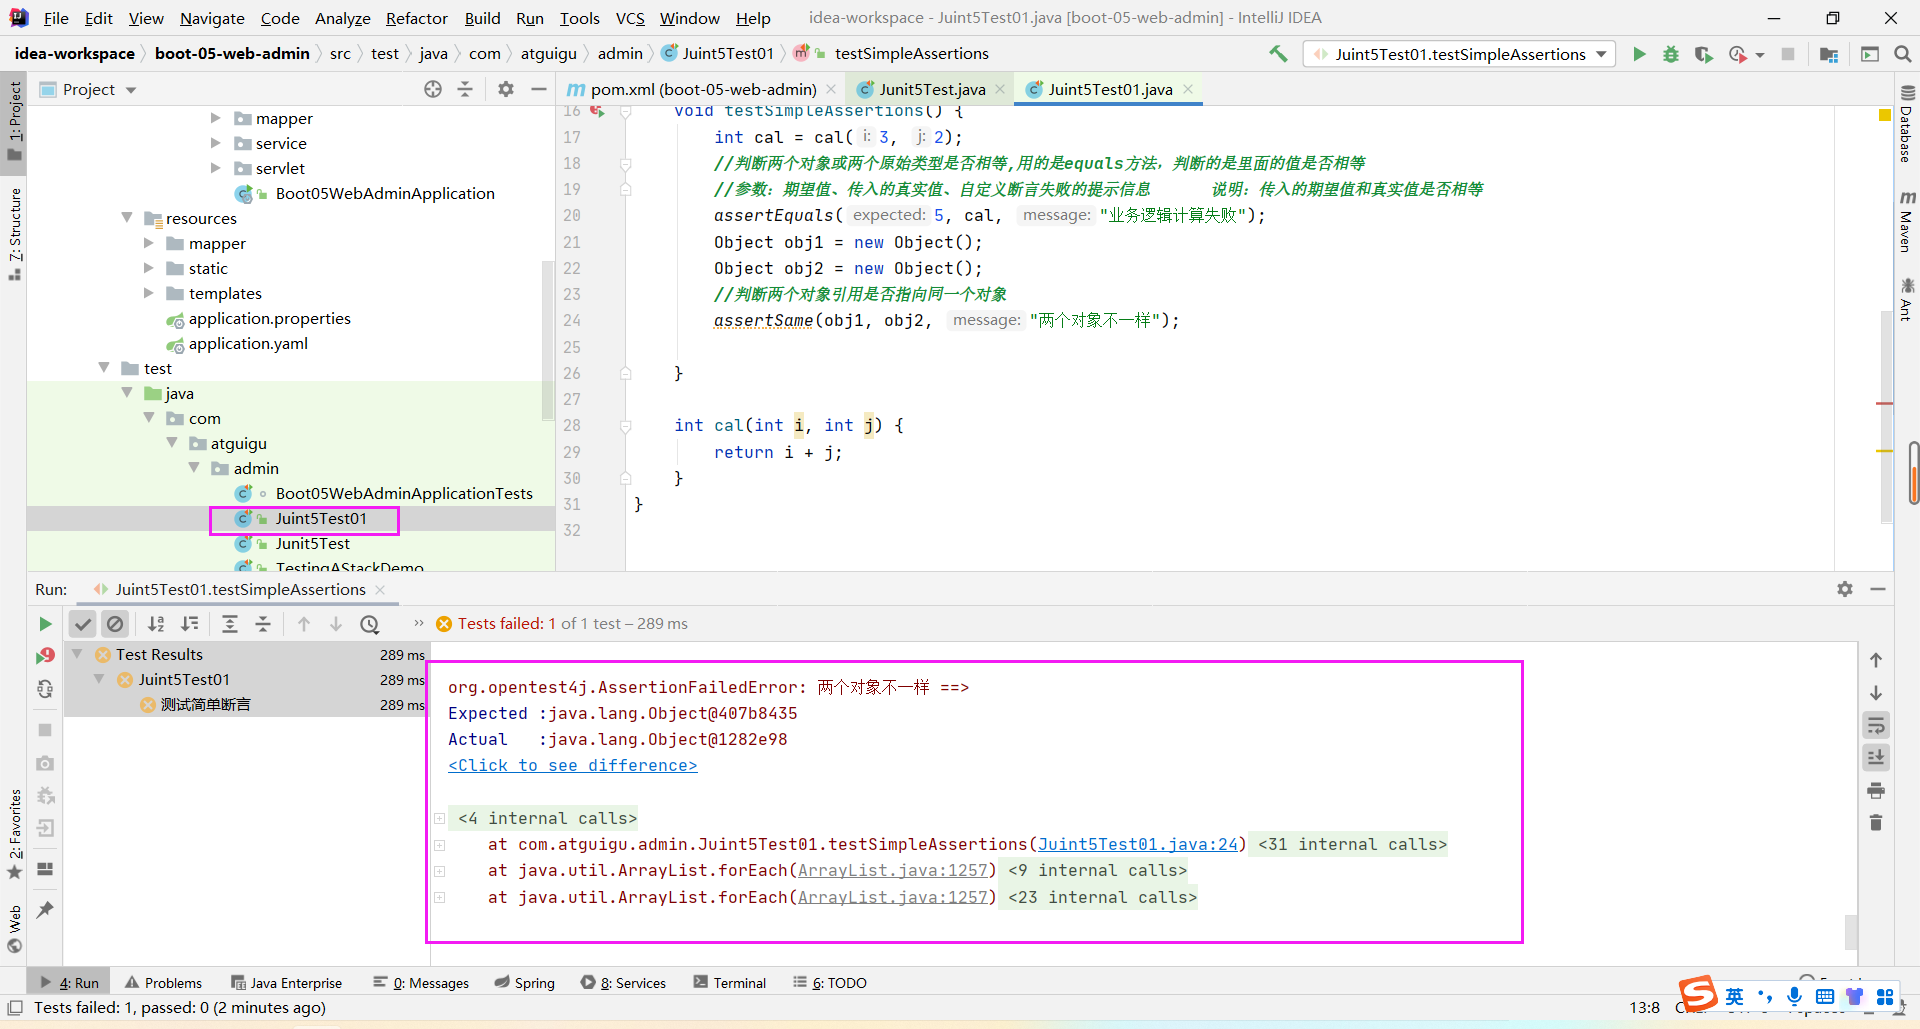Open the Refactor menu
Screen dimensions: 1920x1029
click(x=416, y=18)
